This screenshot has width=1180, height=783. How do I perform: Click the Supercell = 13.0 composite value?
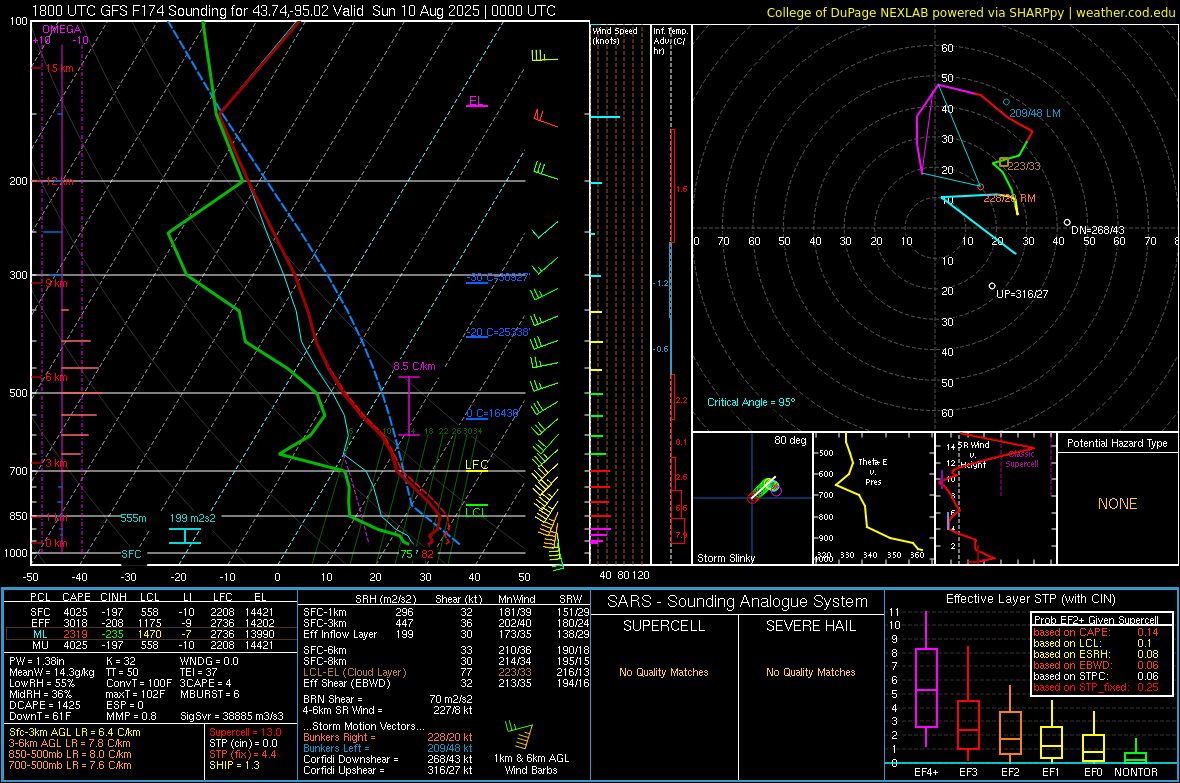(245, 732)
